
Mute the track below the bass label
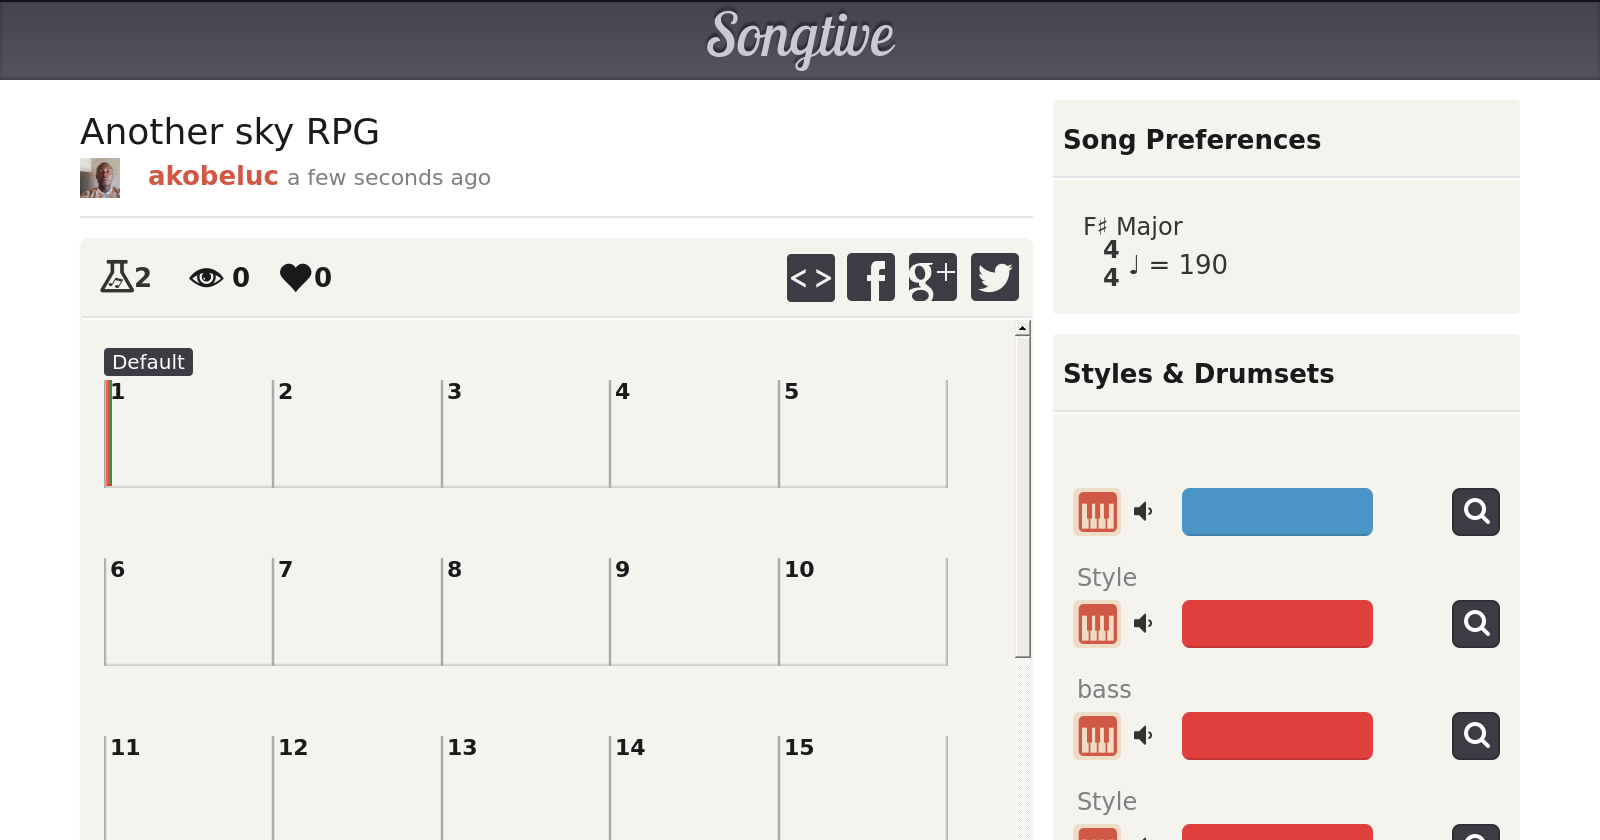[x=1143, y=736]
